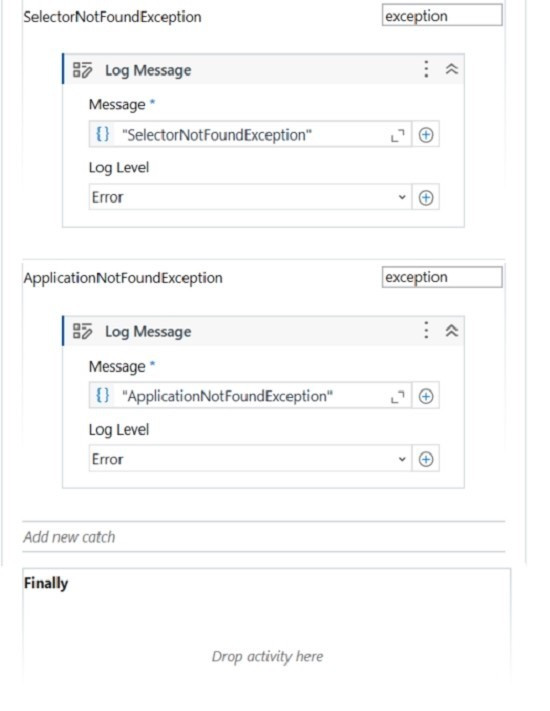Click plus button beside "SelectorNotFoundException" message field

(x=426, y=135)
